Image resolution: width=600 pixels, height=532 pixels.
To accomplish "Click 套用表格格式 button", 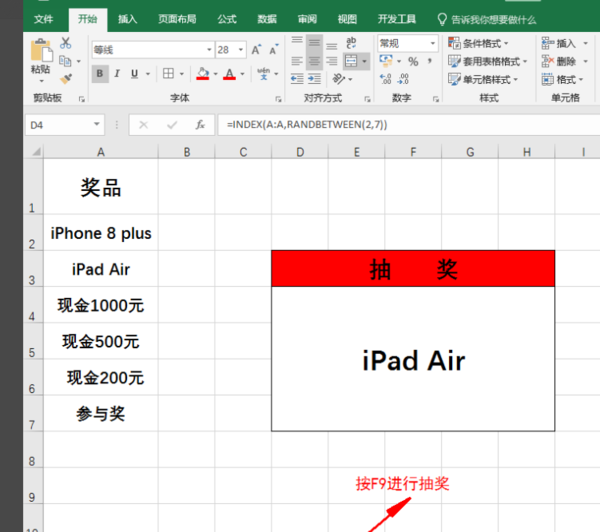I will click(x=488, y=61).
